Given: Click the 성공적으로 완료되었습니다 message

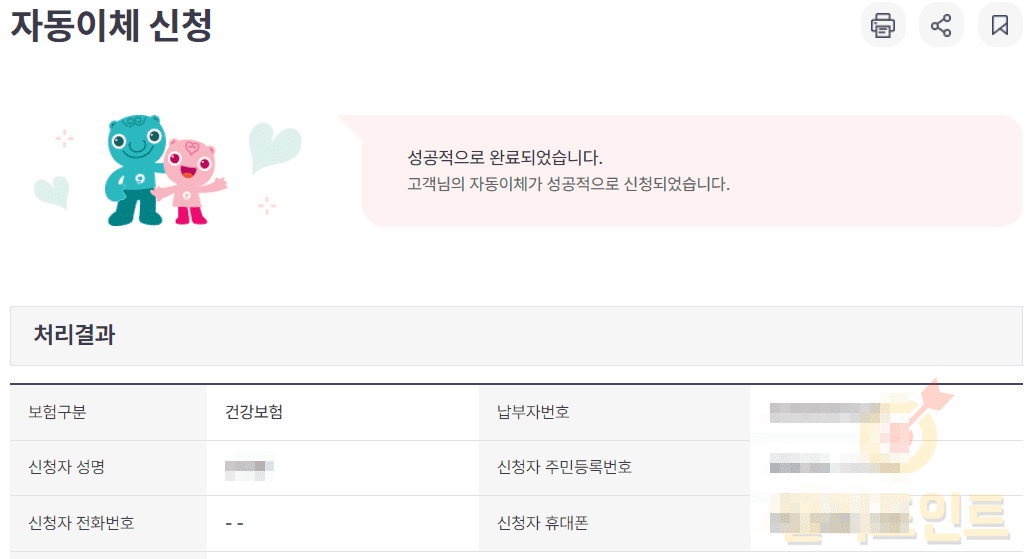Looking at the screenshot, I should coord(505,158).
